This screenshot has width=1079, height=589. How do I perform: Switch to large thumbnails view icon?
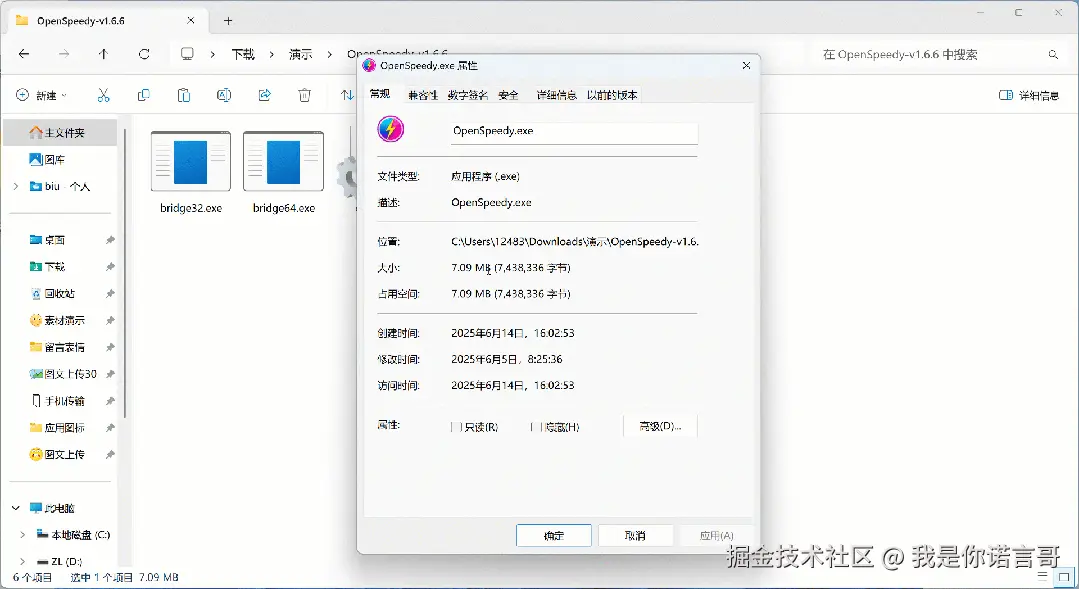(1064, 576)
